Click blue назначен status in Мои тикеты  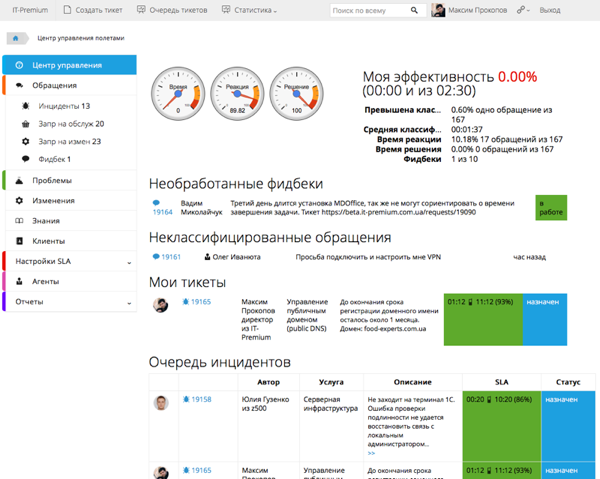click(x=545, y=319)
